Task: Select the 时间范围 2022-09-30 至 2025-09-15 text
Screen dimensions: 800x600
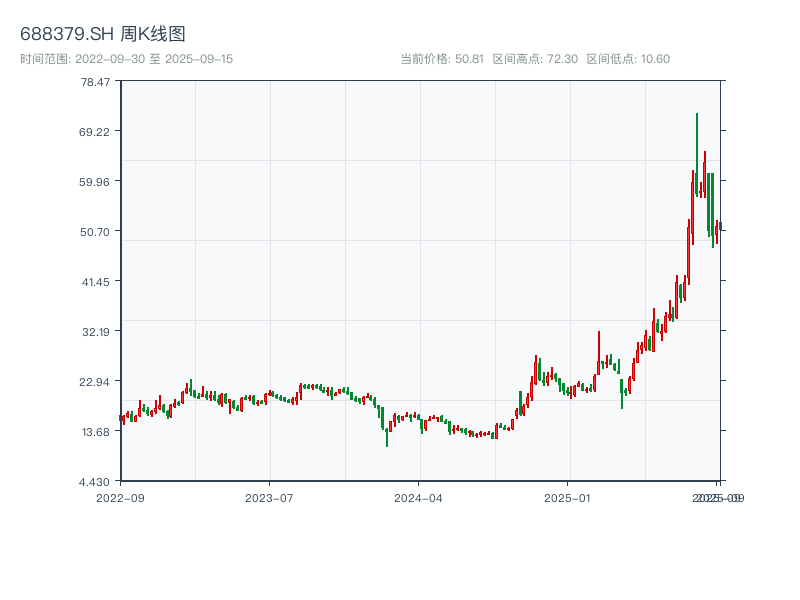Action: [x=127, y=59]
